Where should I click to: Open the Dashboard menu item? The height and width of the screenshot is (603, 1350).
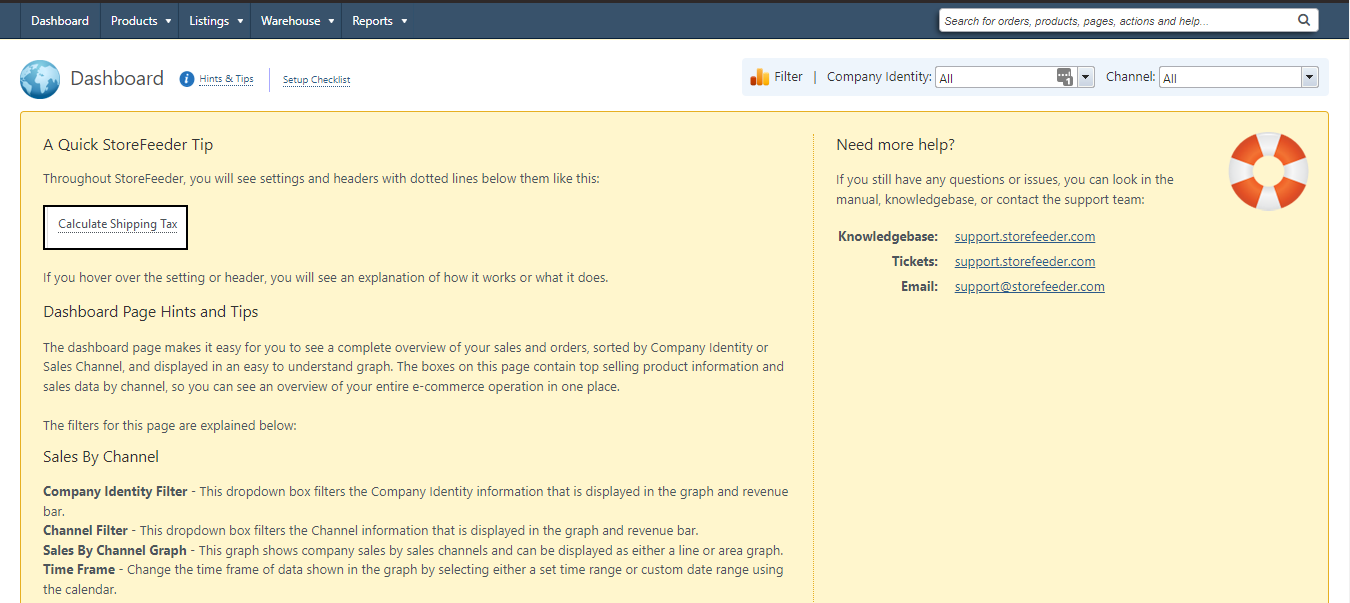point(60,20)
